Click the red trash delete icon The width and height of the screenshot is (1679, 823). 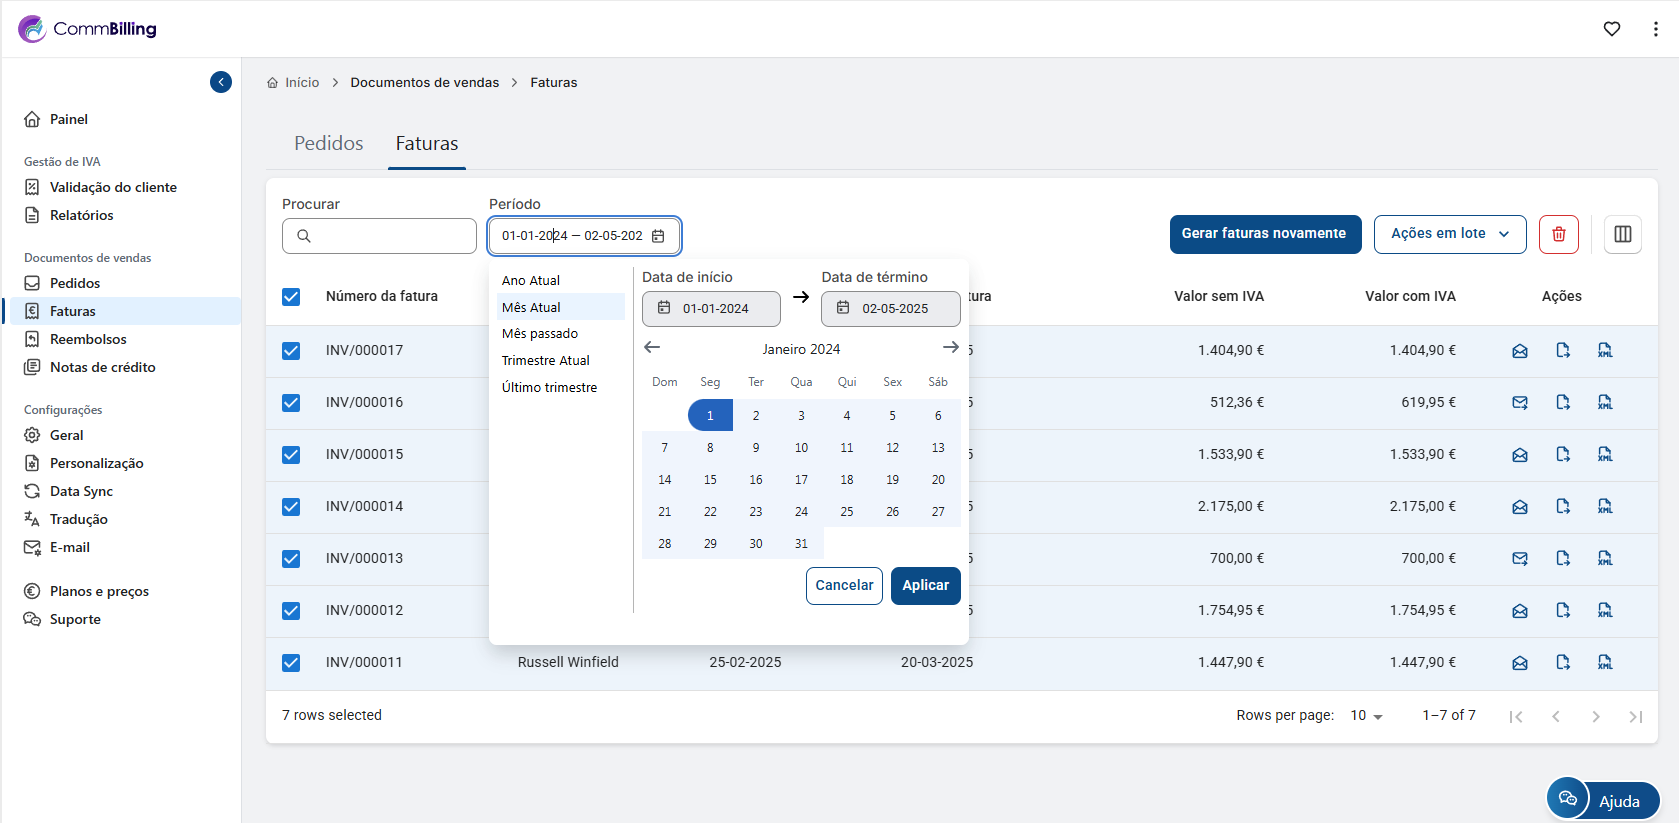pyautogui.click(x=1558, y=234)
